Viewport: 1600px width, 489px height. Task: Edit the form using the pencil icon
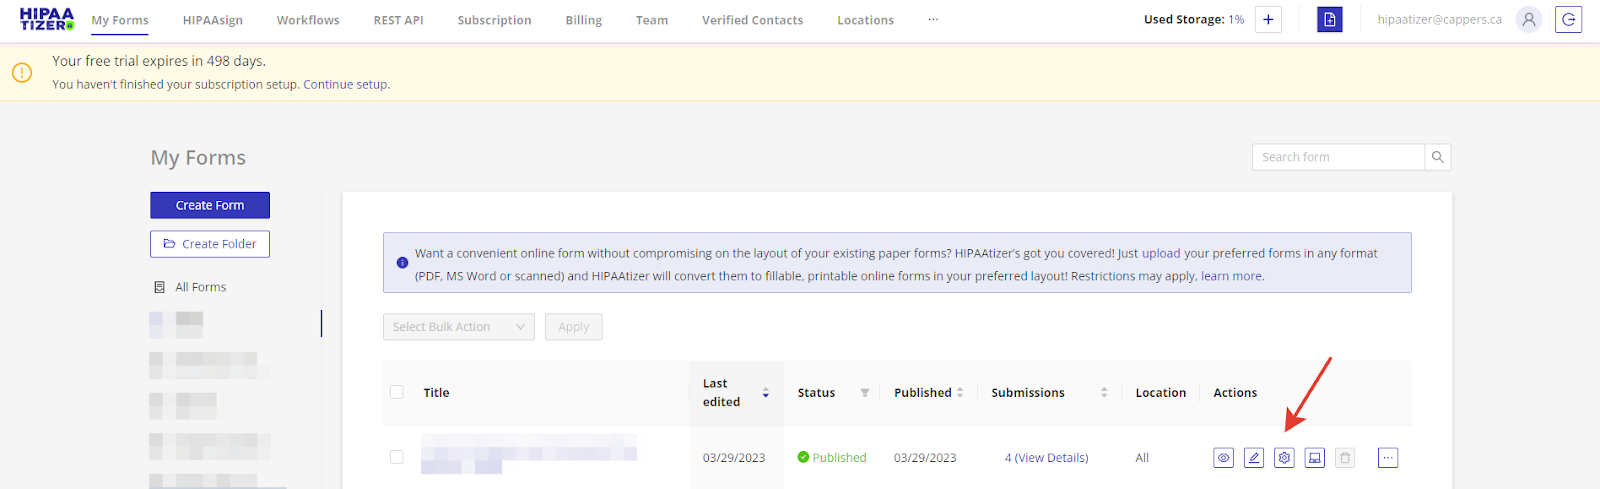pyautogui.click(x=1254, y=458)
